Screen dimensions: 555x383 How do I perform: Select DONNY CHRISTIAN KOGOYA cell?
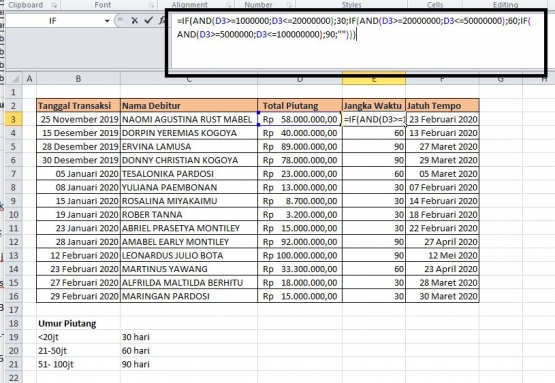tap(189, 160)
